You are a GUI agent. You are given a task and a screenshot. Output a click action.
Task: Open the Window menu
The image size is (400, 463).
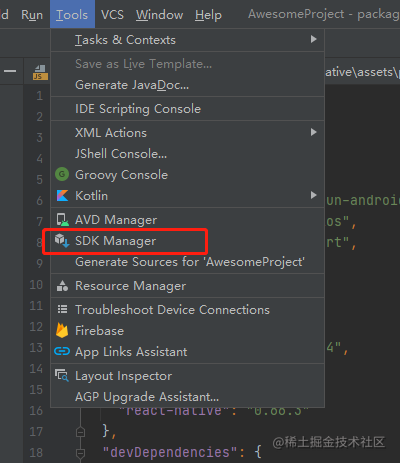click(159, 15)
